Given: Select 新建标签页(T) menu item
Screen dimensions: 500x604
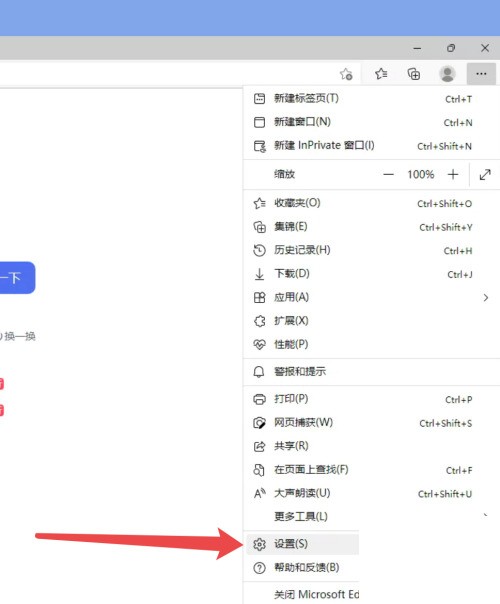Looking at the screenshot, I should [x=371, y=99].
